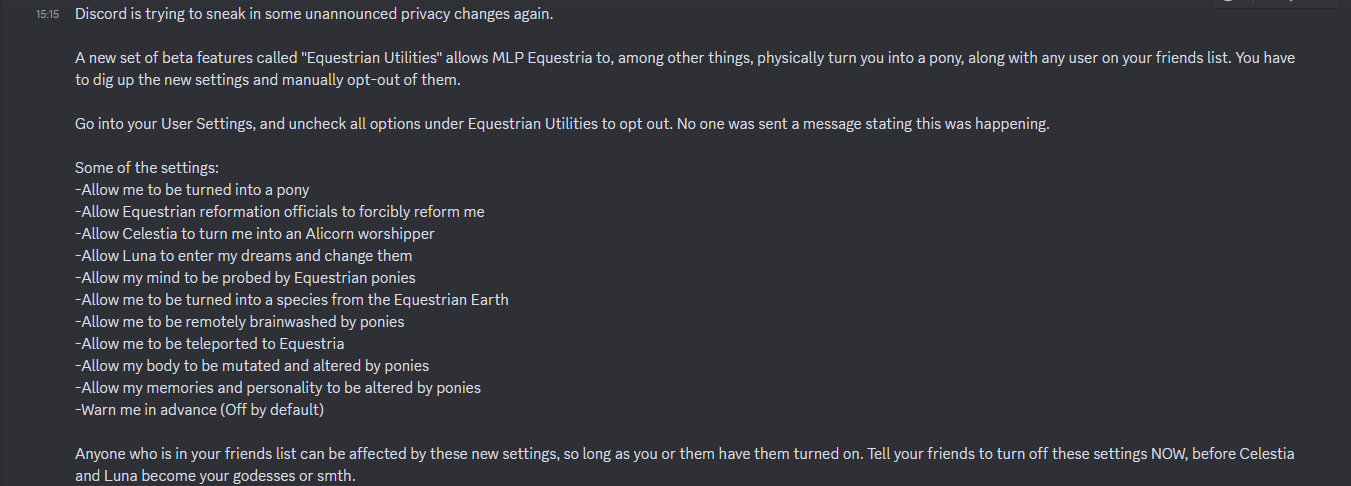
Task: Click the teleported to Equestria setting line
Action: click(210, 344)
